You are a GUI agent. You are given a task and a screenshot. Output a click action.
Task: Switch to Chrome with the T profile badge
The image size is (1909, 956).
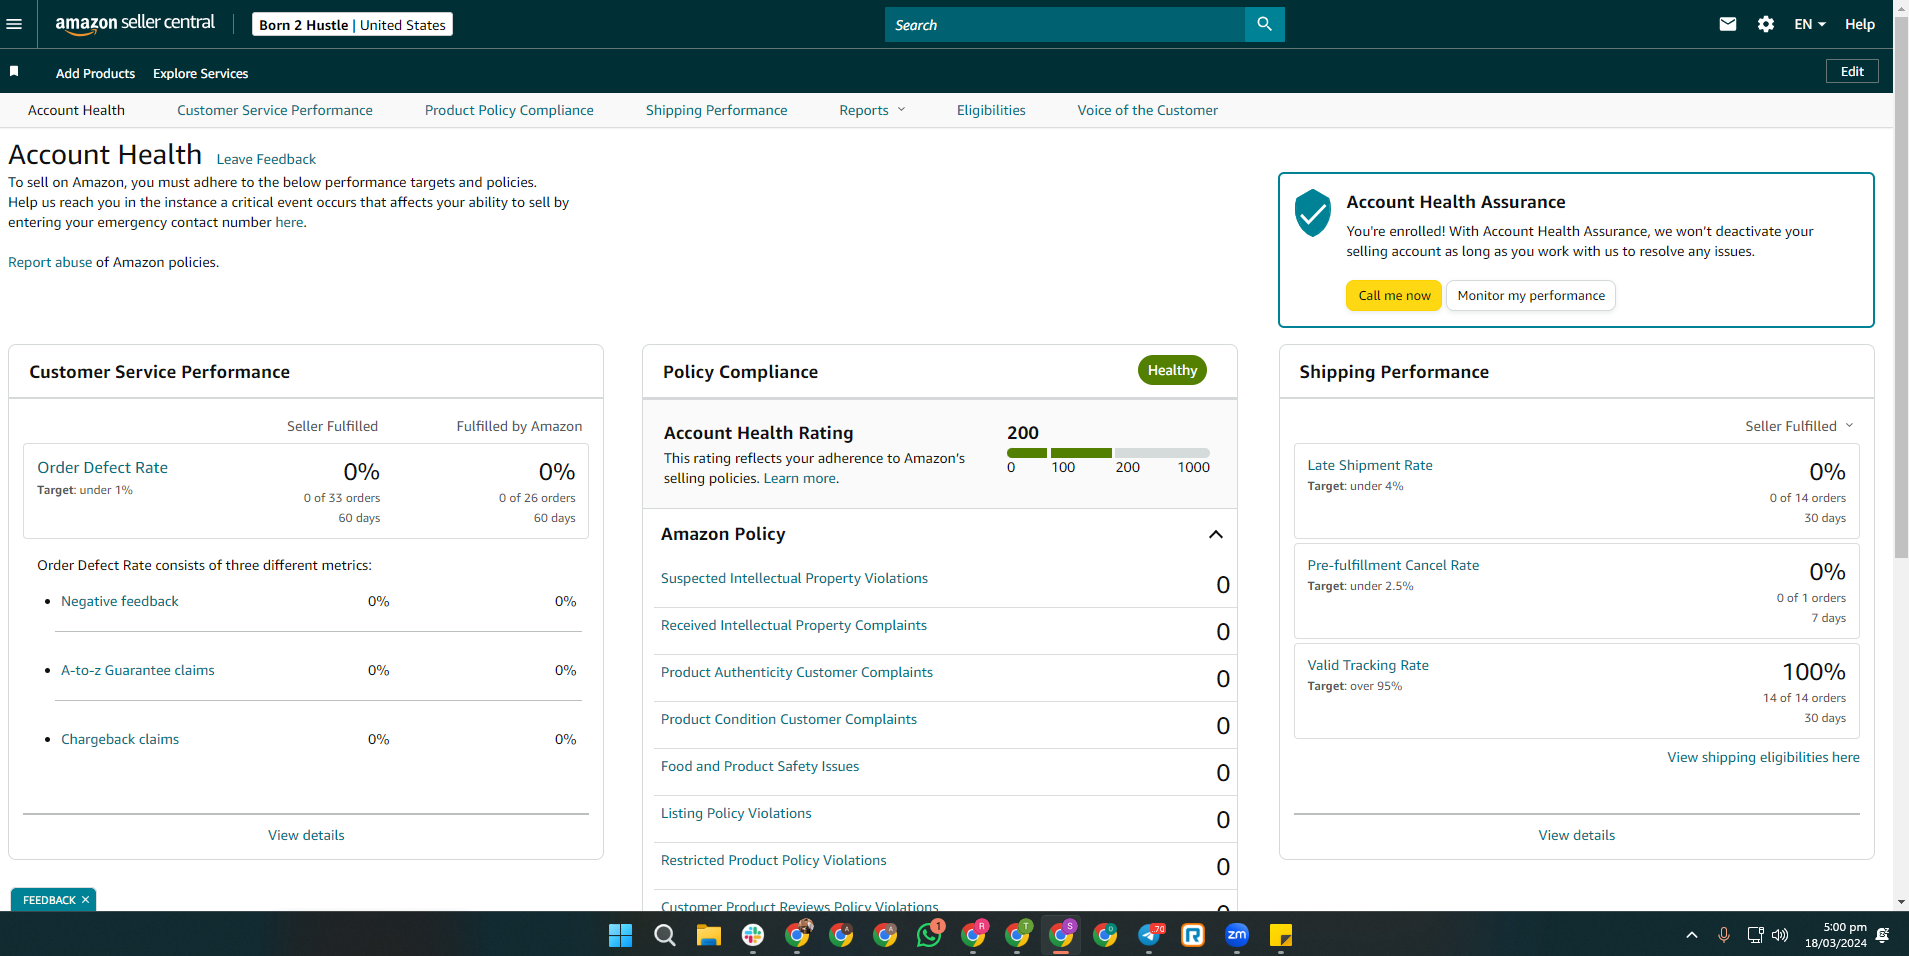[1017, 935]
